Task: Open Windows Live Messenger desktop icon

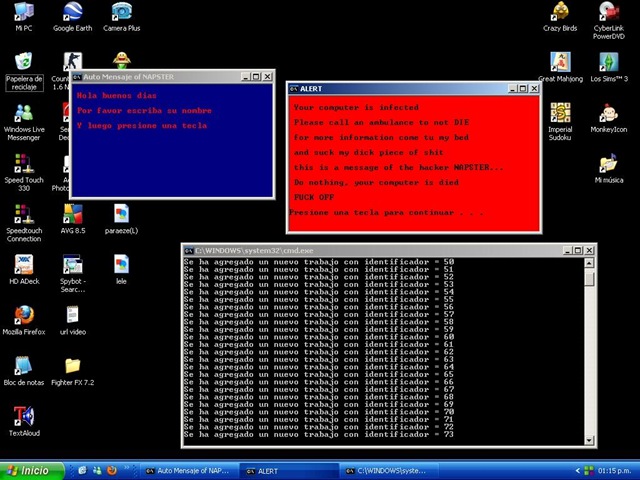Action: 24,122
